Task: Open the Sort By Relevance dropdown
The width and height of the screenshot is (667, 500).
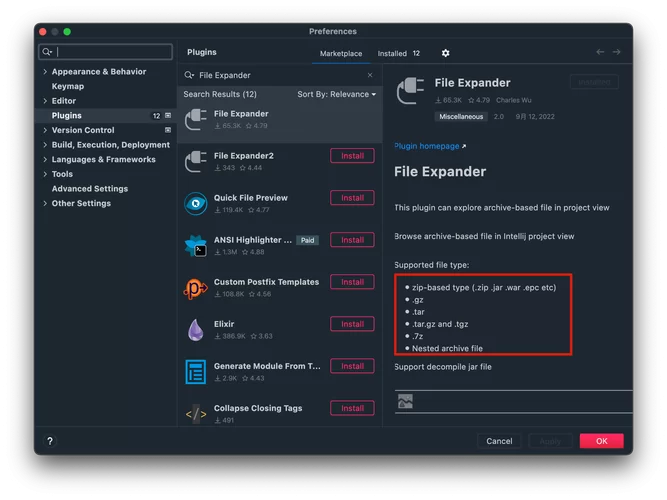Action: (x=336, y=94)
